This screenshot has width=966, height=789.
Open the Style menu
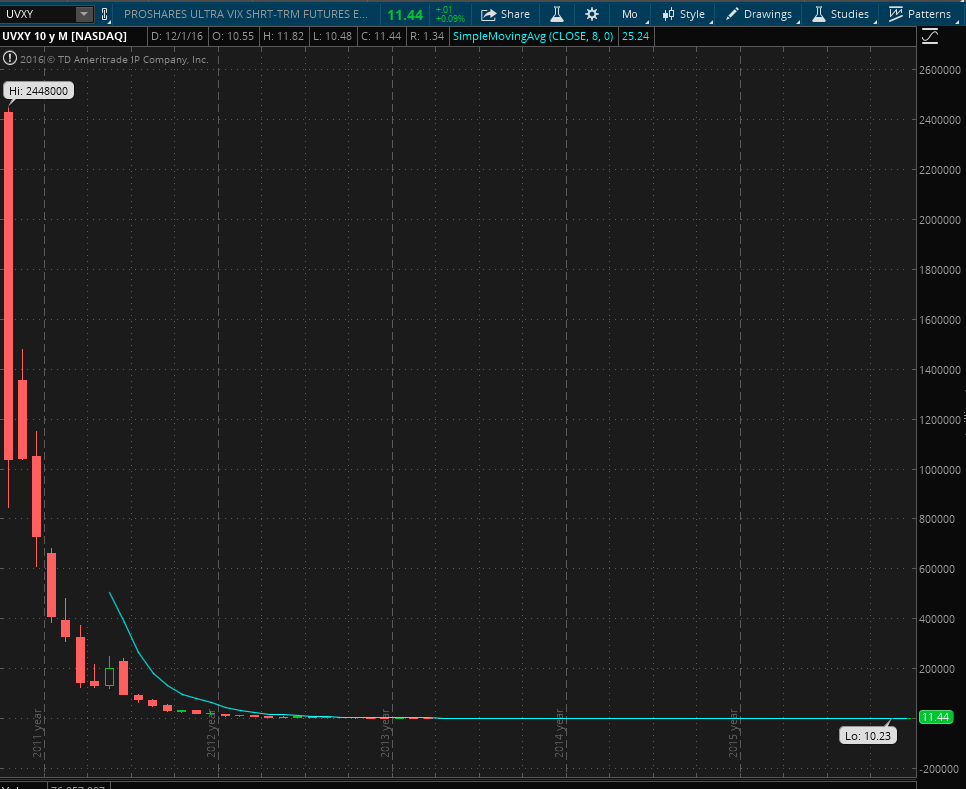tap(684, 14)
